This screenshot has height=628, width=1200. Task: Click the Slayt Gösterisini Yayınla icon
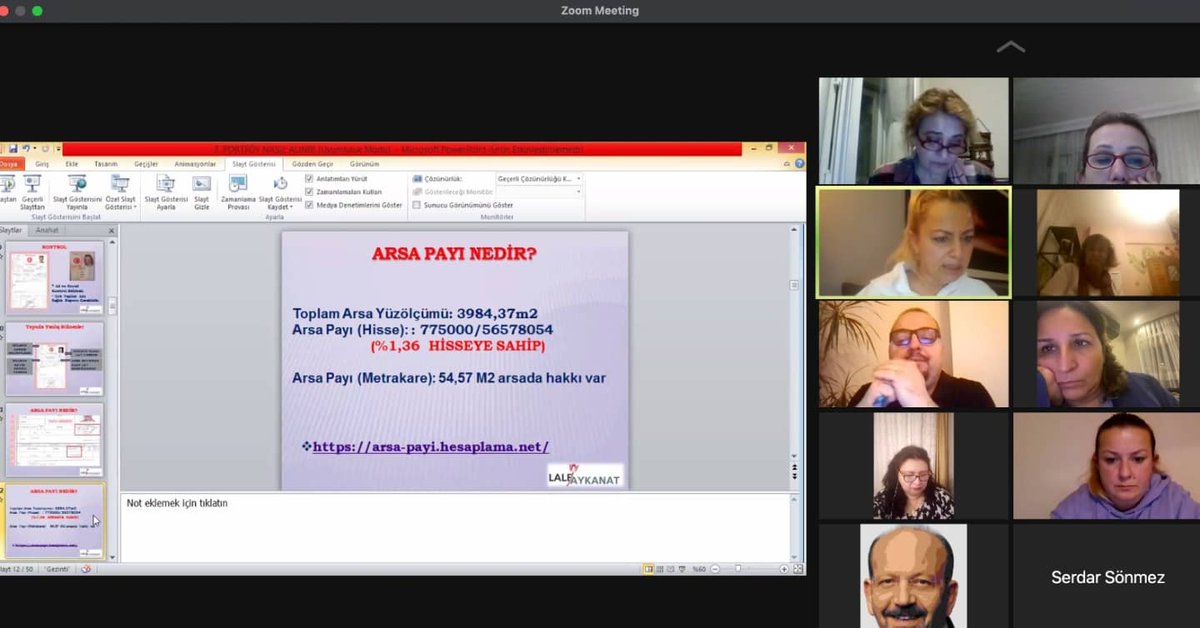(77, 184)
